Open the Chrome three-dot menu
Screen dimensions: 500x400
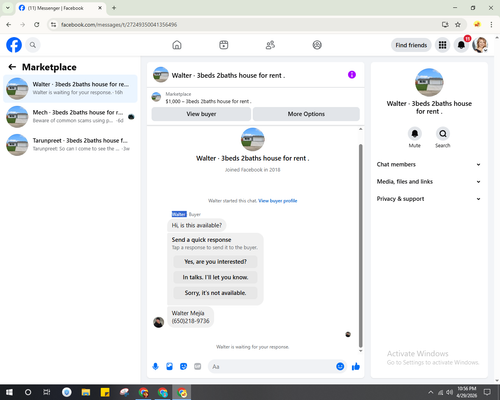tap(491, 24)
